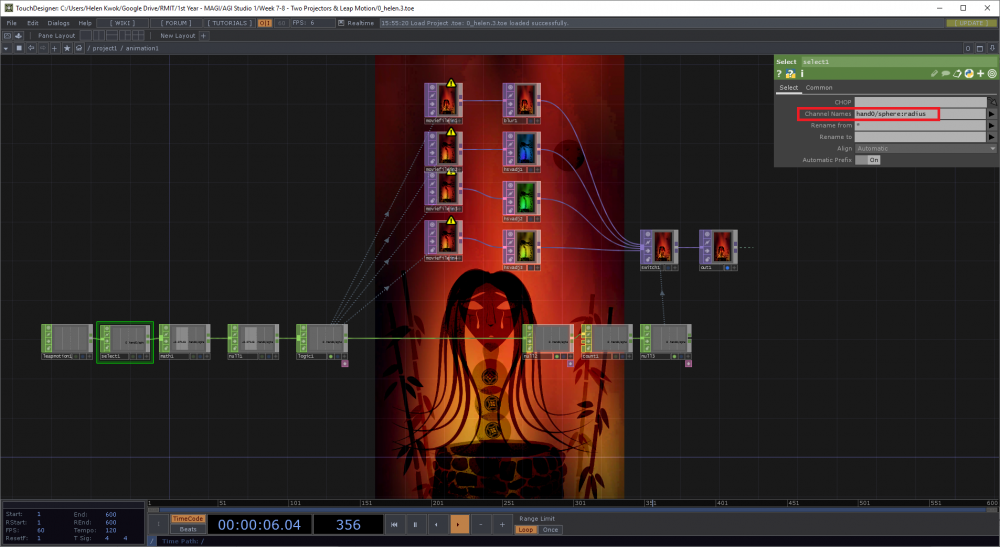Open the operator help question mark icon
The image size is (1000, 547).
[779, 74]
